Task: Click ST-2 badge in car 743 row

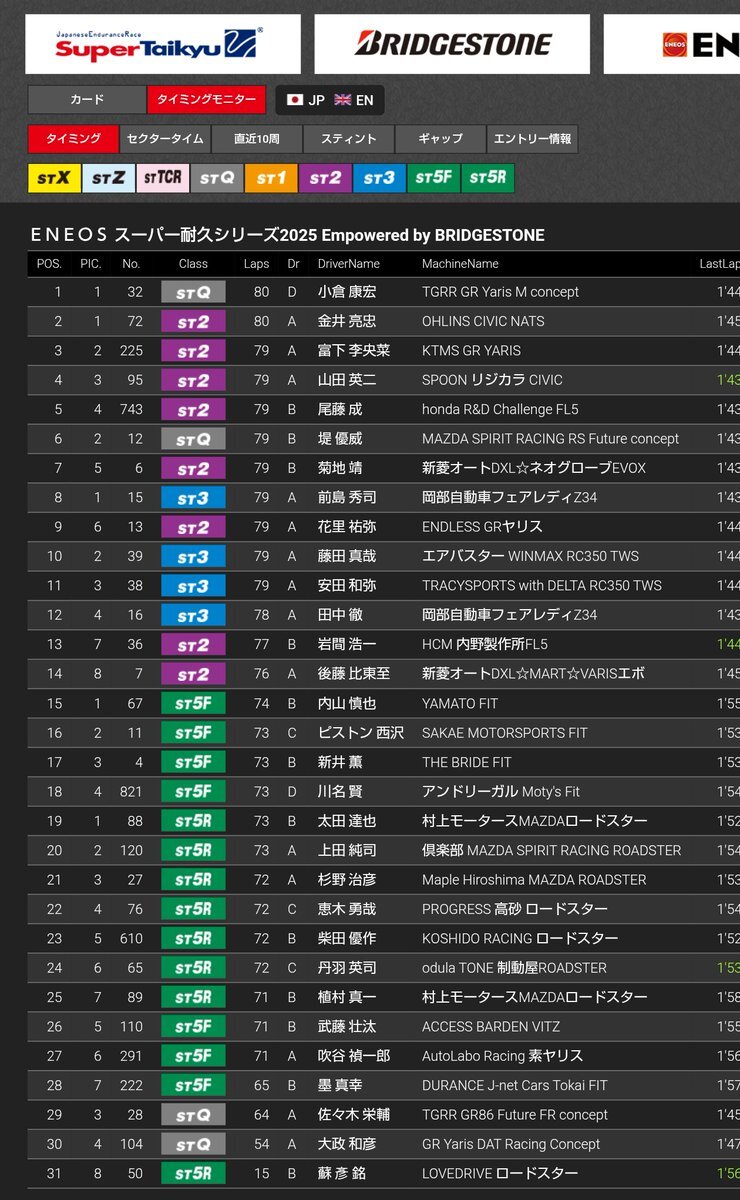Action: tap(193, 409)
